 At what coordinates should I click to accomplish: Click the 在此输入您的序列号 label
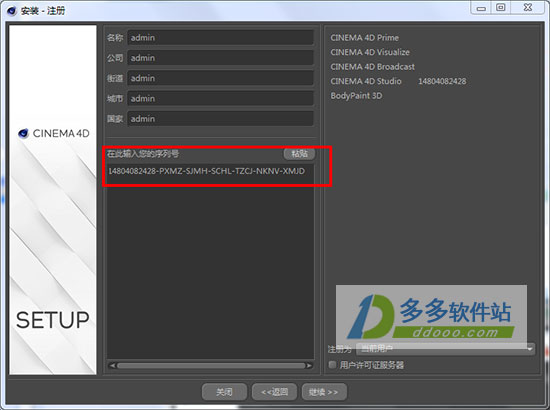click(143, 154)
